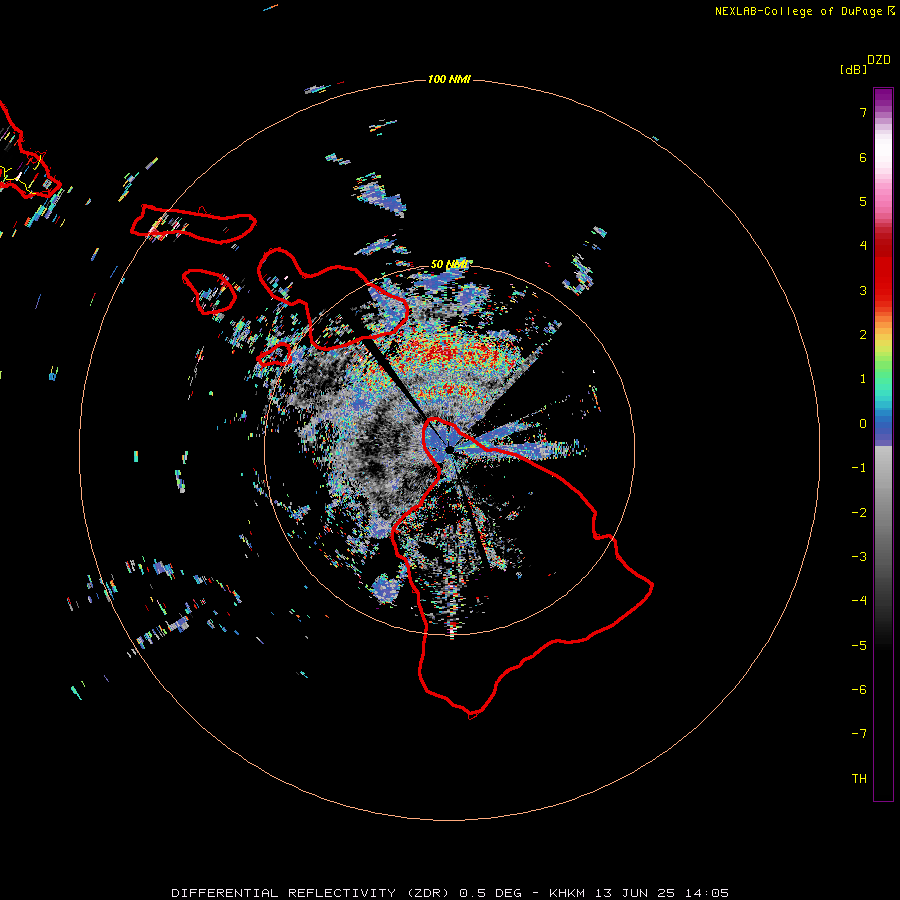This screenshot has height=900, width=900.
Task: Click the TH threshold label on legend
Action: click(x=859, y=779)
